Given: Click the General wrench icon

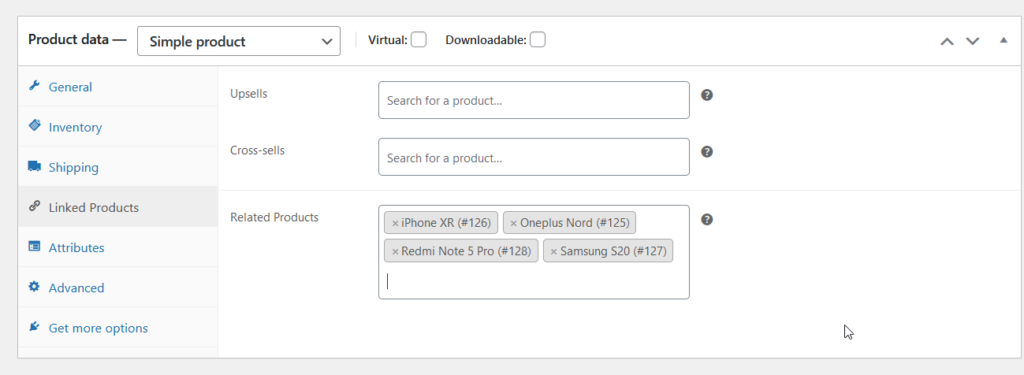Looking at the screenshot, I should pyautogui.click(x=35, y=86).
